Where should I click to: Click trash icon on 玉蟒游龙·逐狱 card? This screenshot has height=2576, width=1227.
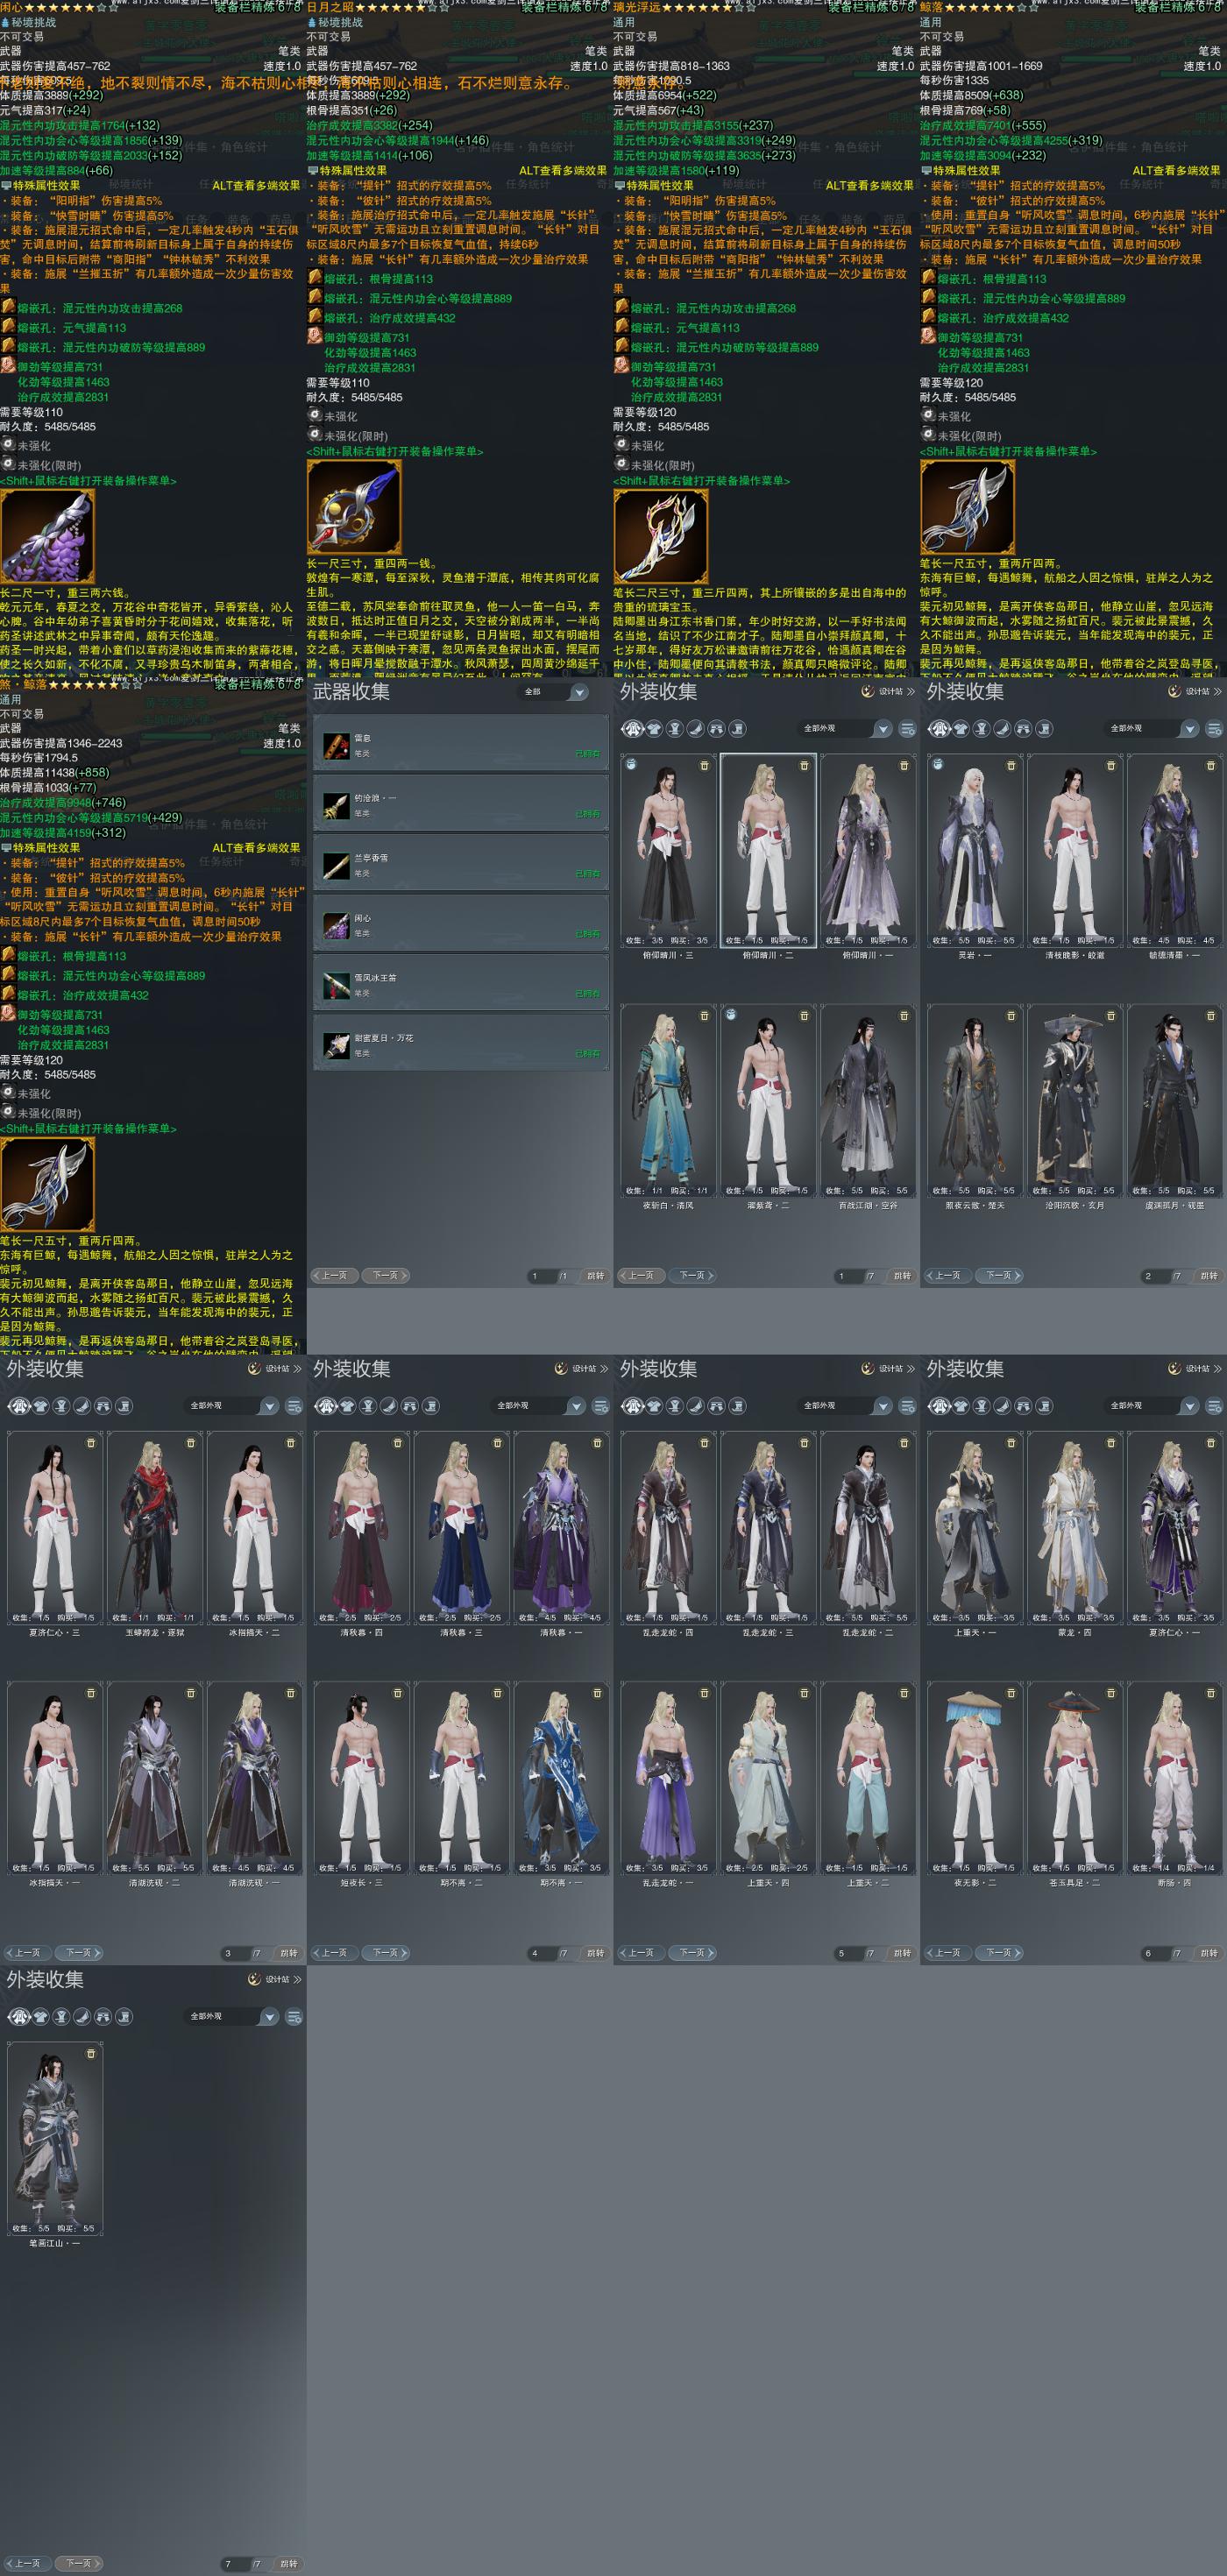click(191, 1443)
